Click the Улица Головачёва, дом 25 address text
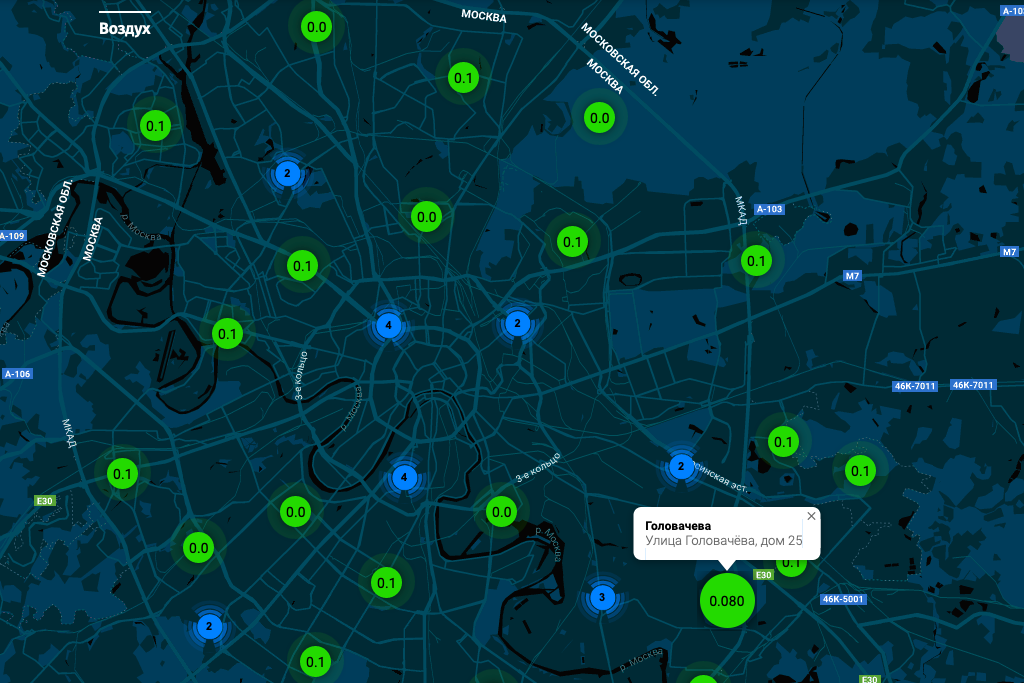 tap(724, 541)
